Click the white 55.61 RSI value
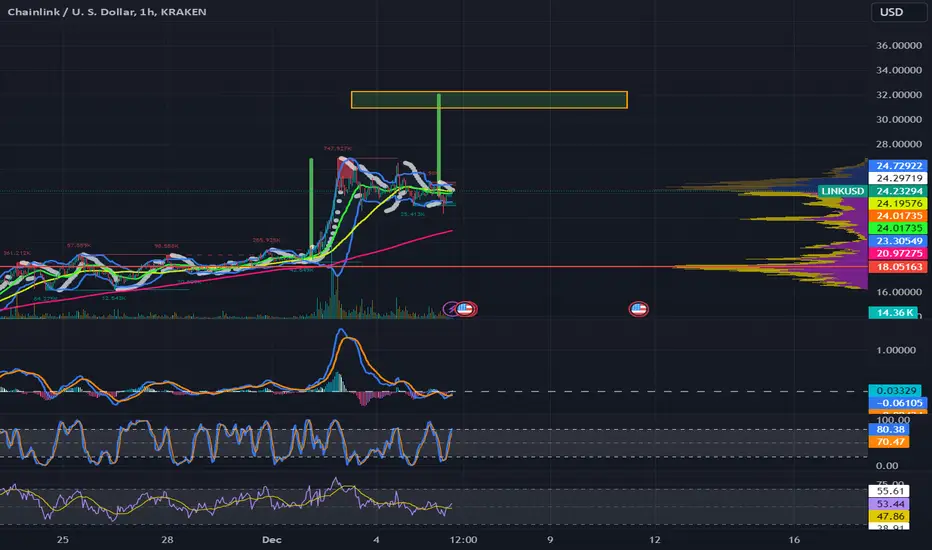This screenshot has height=550, width=932. pos(889,491)
